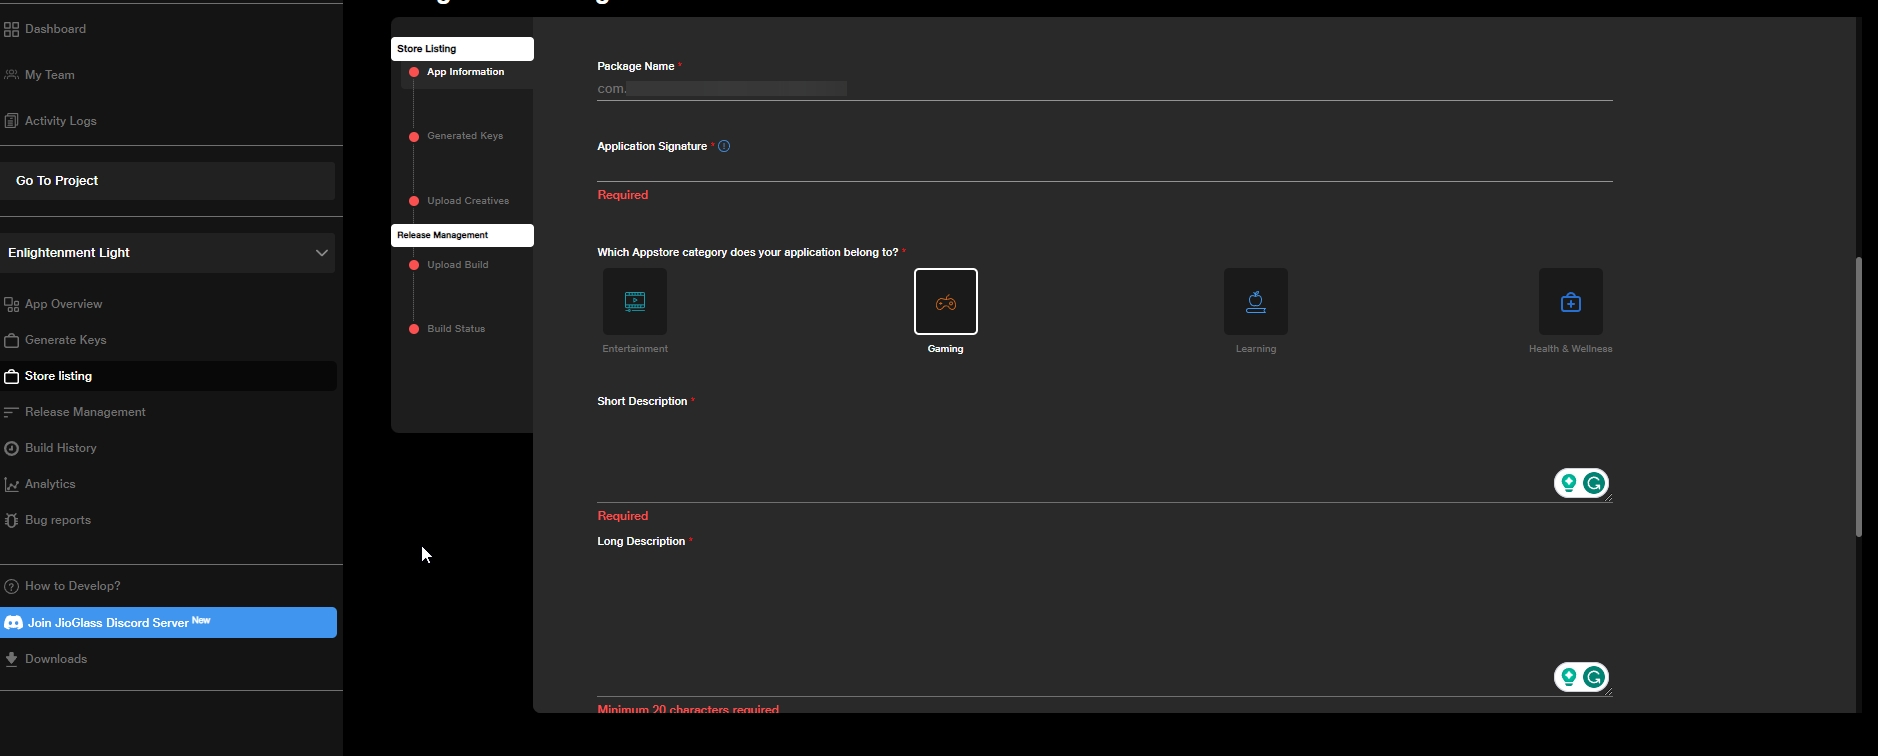This screenshot has height=756, width=1878.
Task: Open Analytics from the sidebar
Action: 50,484
